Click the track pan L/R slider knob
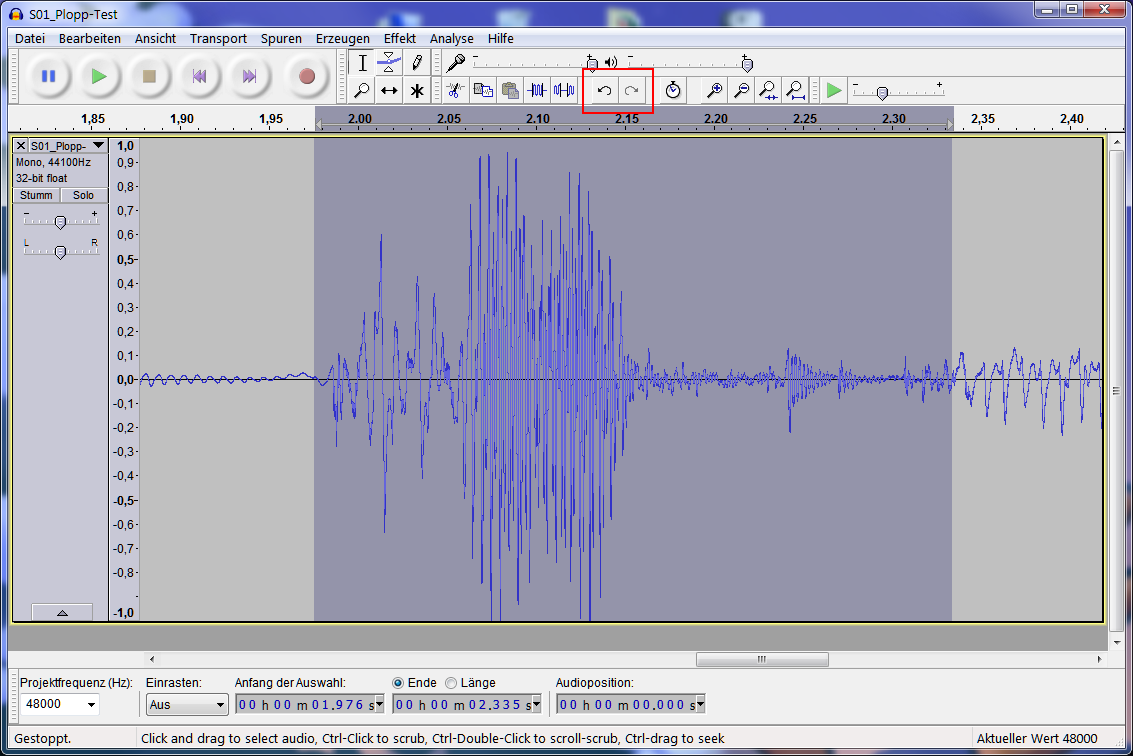 tap(61, 252)
